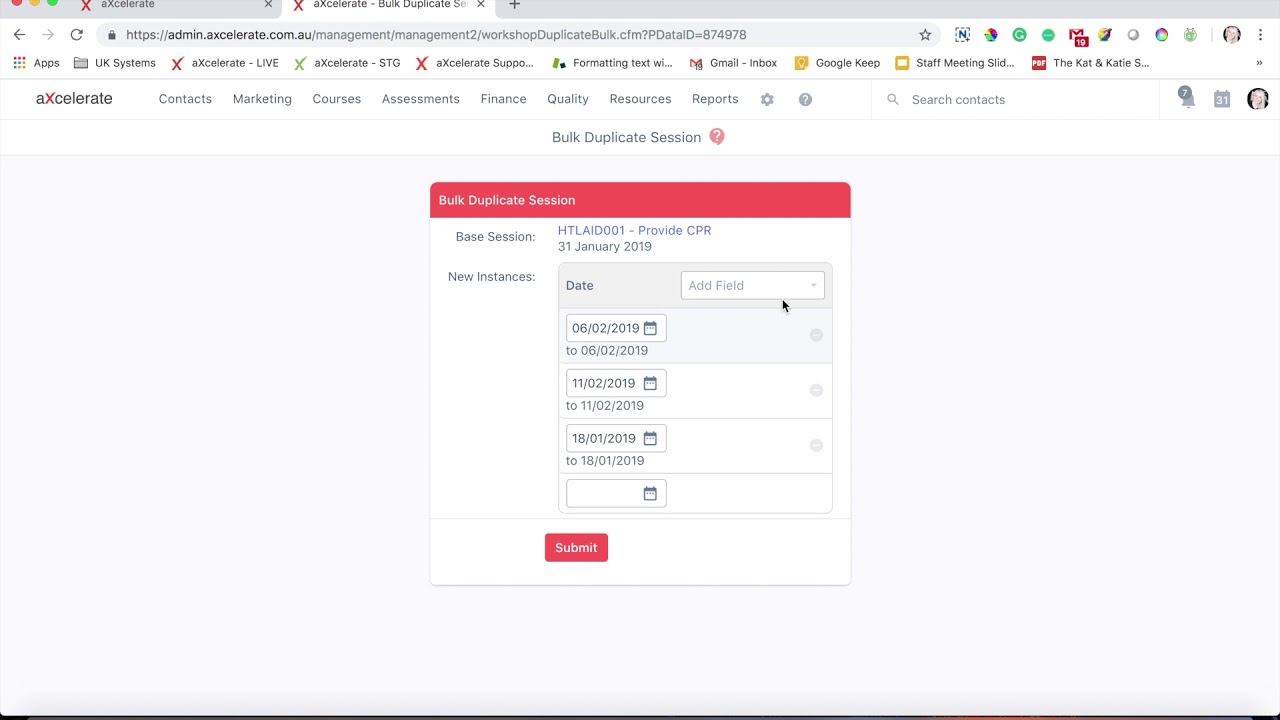1280x720 pixels.
Task: Open the Kat & Katie PDF bookmark
Action: 1091,63
